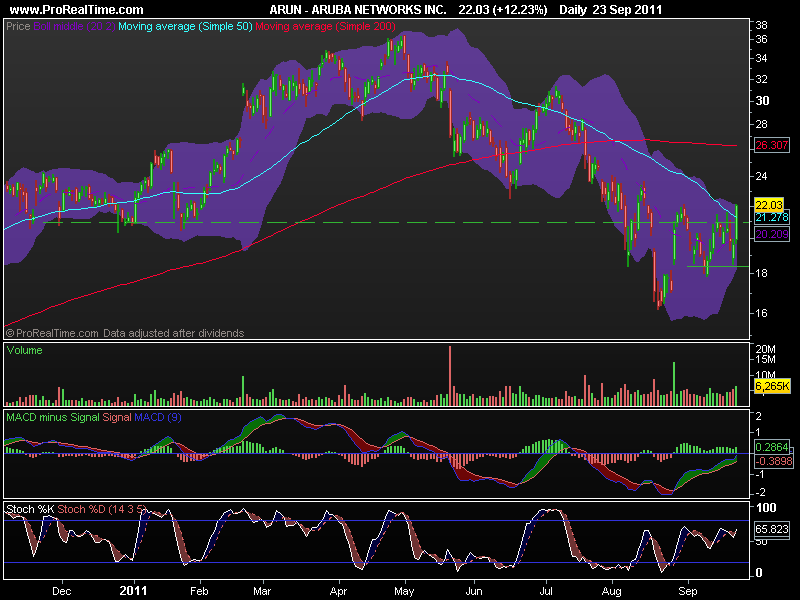Click the 30 price axis label
This screenshot has height=600, width=800.
point(762,101)
